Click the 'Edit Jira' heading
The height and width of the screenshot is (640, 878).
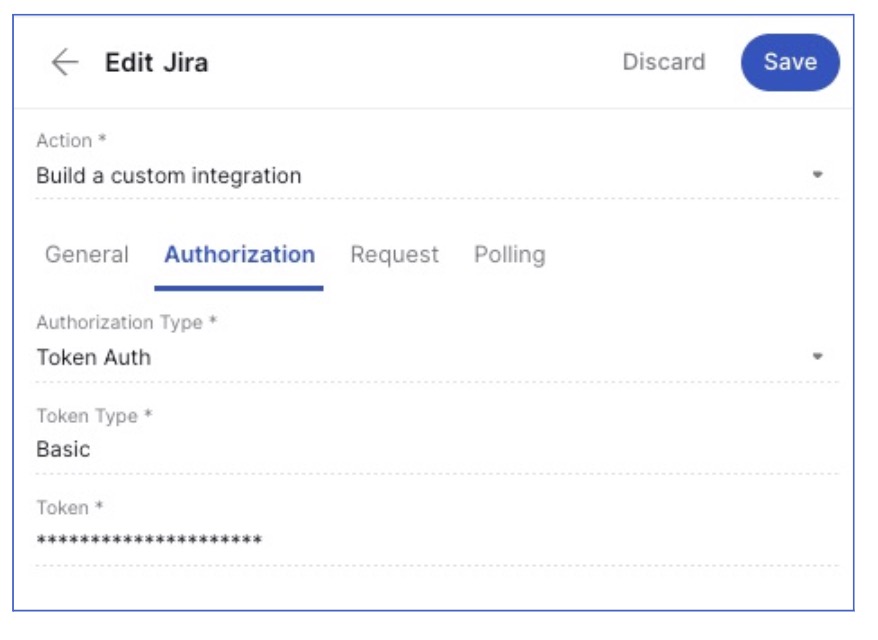[x=156, y=62]
